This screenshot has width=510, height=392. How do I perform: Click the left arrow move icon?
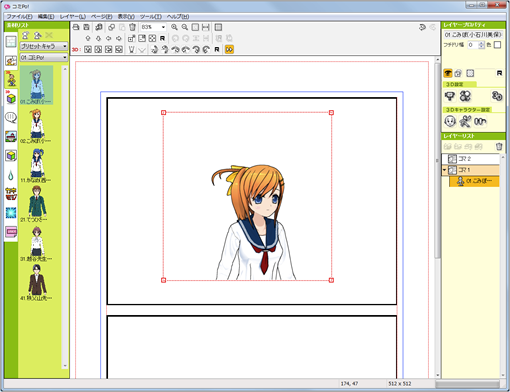[108, 38]
